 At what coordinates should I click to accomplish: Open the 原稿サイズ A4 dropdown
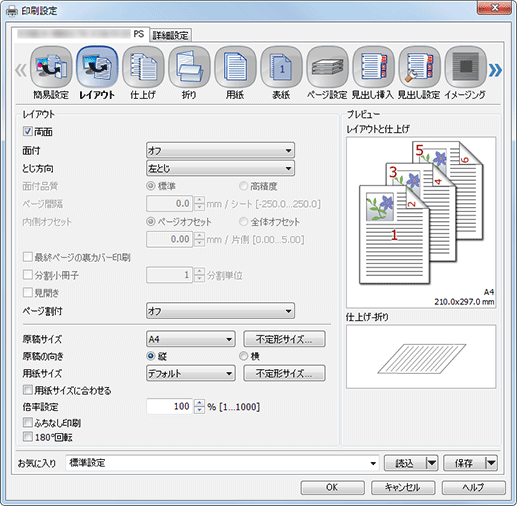pos(191,339)
